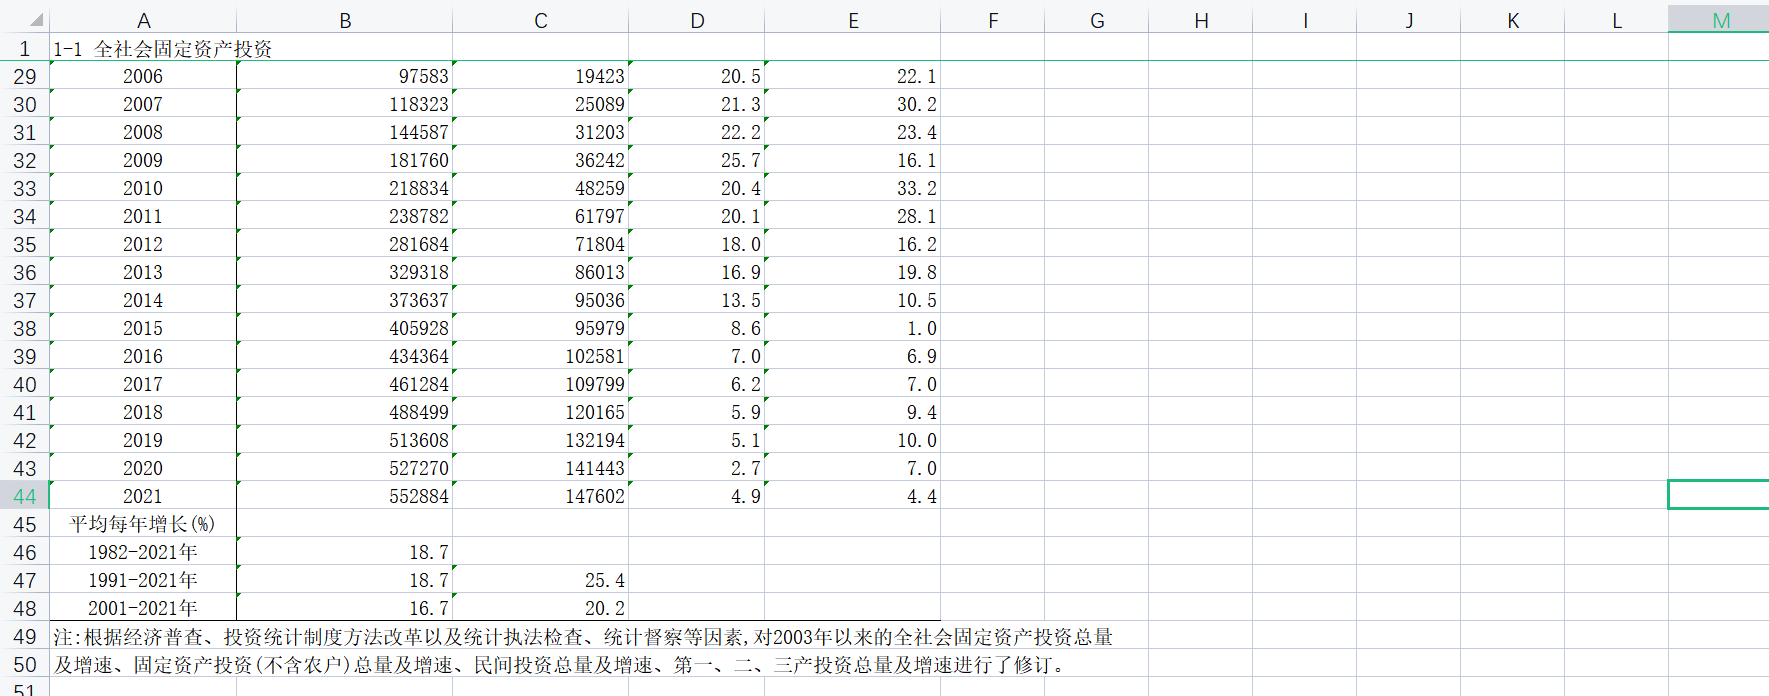Click the '1991-2021年' cell
This screenshot has width=1769, height=696.
[x=143, y=580]
